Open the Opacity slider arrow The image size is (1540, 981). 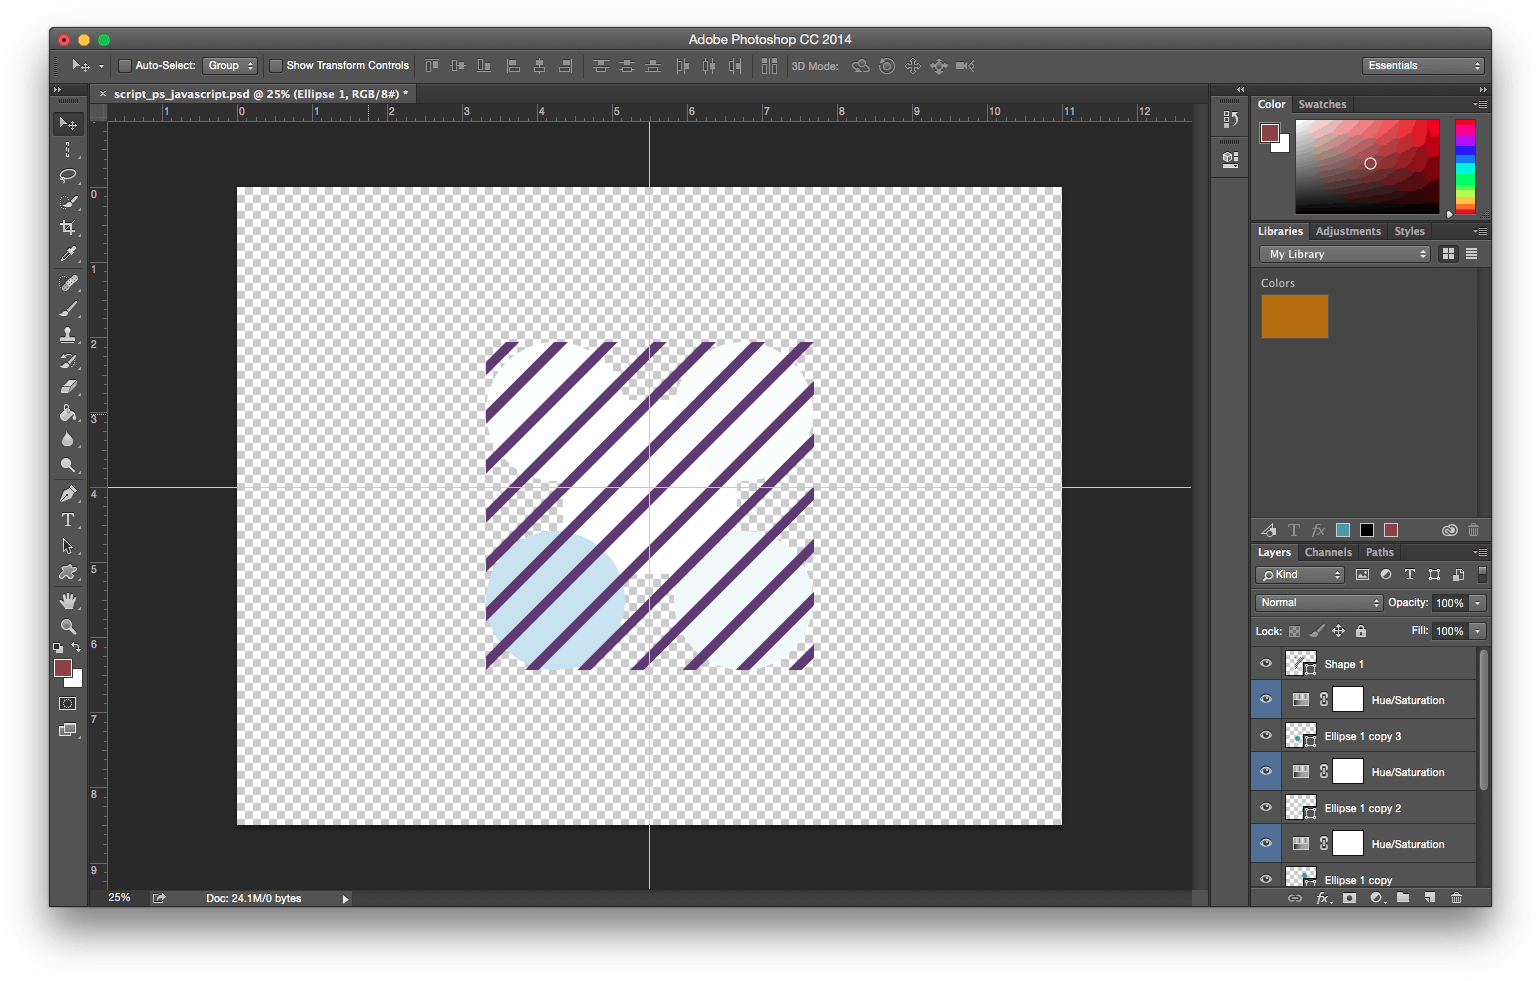(1478, 603)
